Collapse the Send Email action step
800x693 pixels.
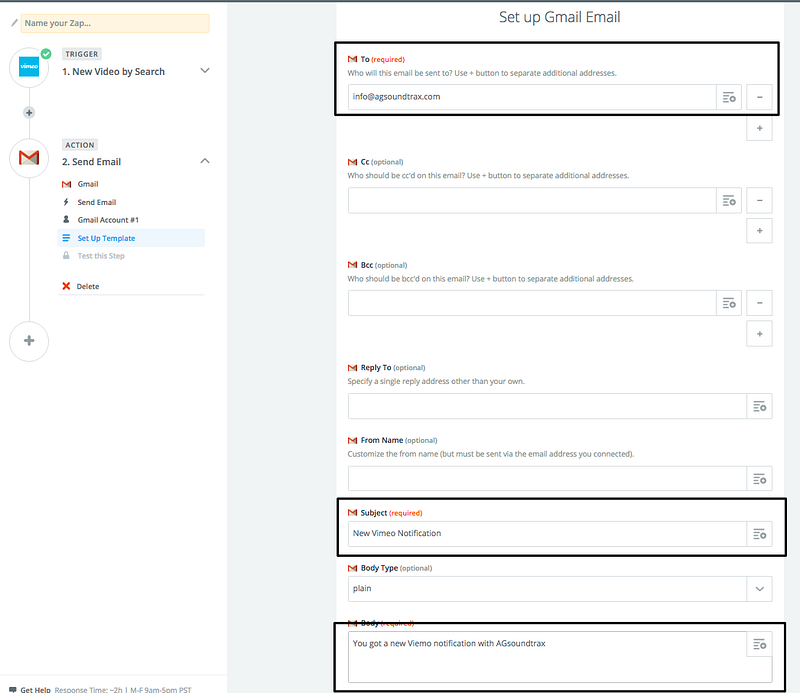(x=205, y=161)
